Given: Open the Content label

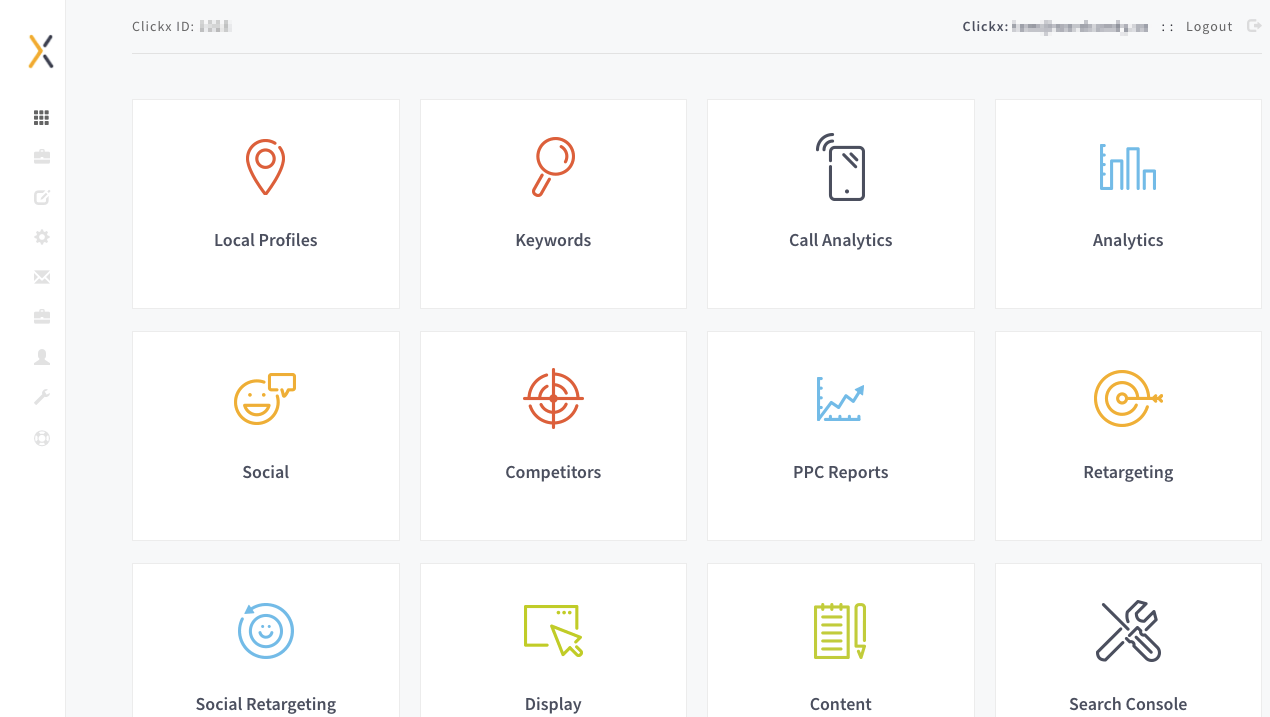Looking at the screenshot, I should point(840,704).
